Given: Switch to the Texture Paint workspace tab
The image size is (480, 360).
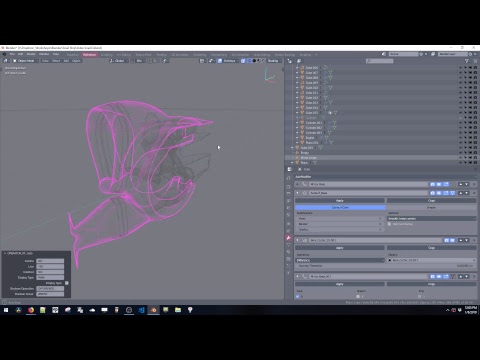Looking at the screenshot, I should pyautogui.click(x=143, y=55).
